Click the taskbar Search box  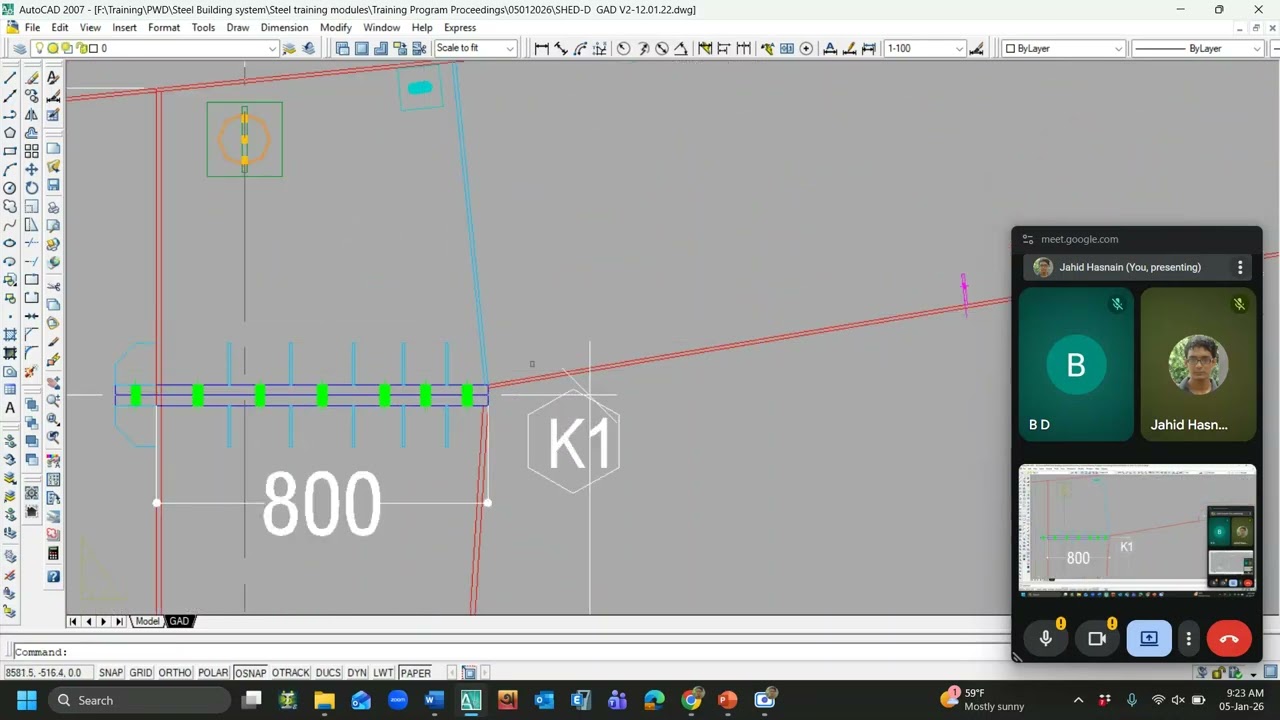click(137, 700)
